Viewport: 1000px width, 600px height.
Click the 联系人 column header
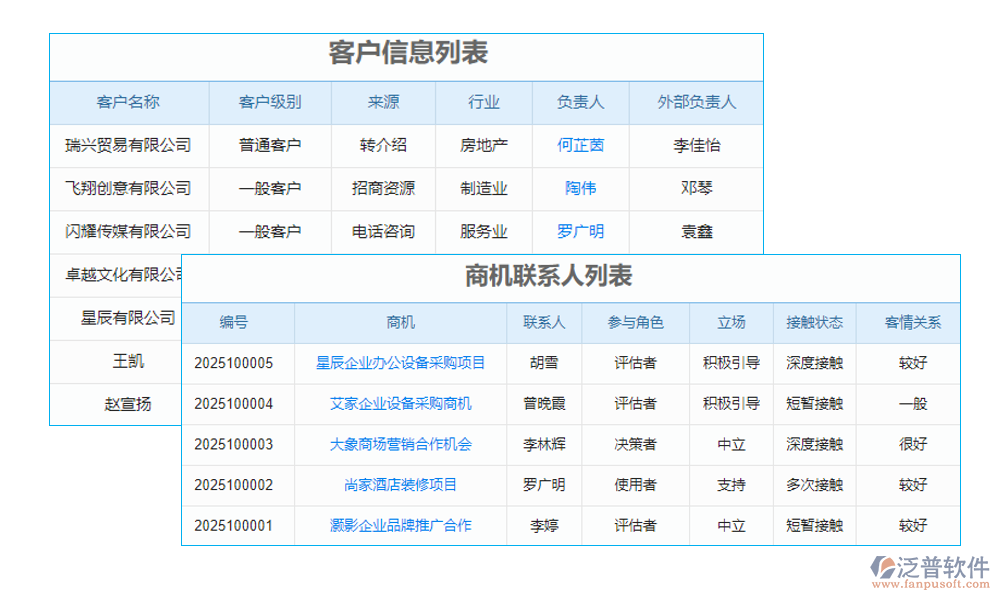545,323
